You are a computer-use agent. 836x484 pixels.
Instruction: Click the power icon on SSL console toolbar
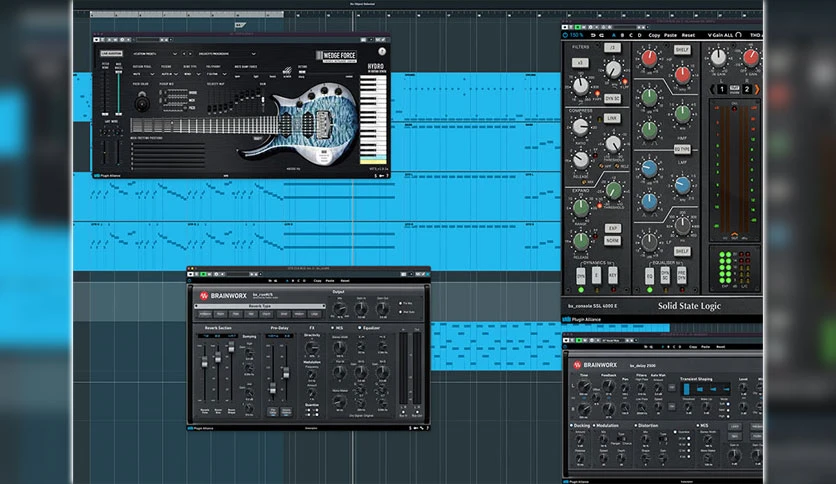tap(565, 35)
